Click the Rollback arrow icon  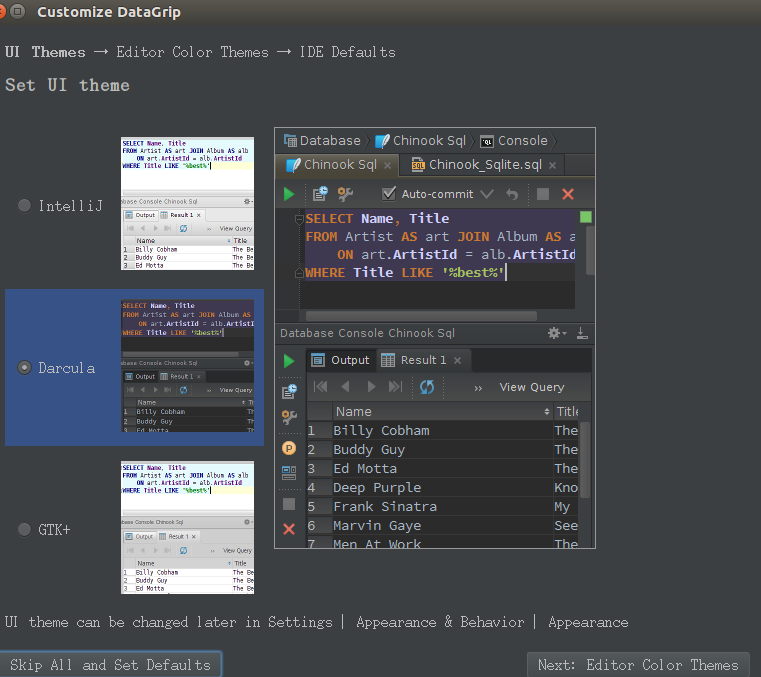pyautogui.click(x=512, y=194)
